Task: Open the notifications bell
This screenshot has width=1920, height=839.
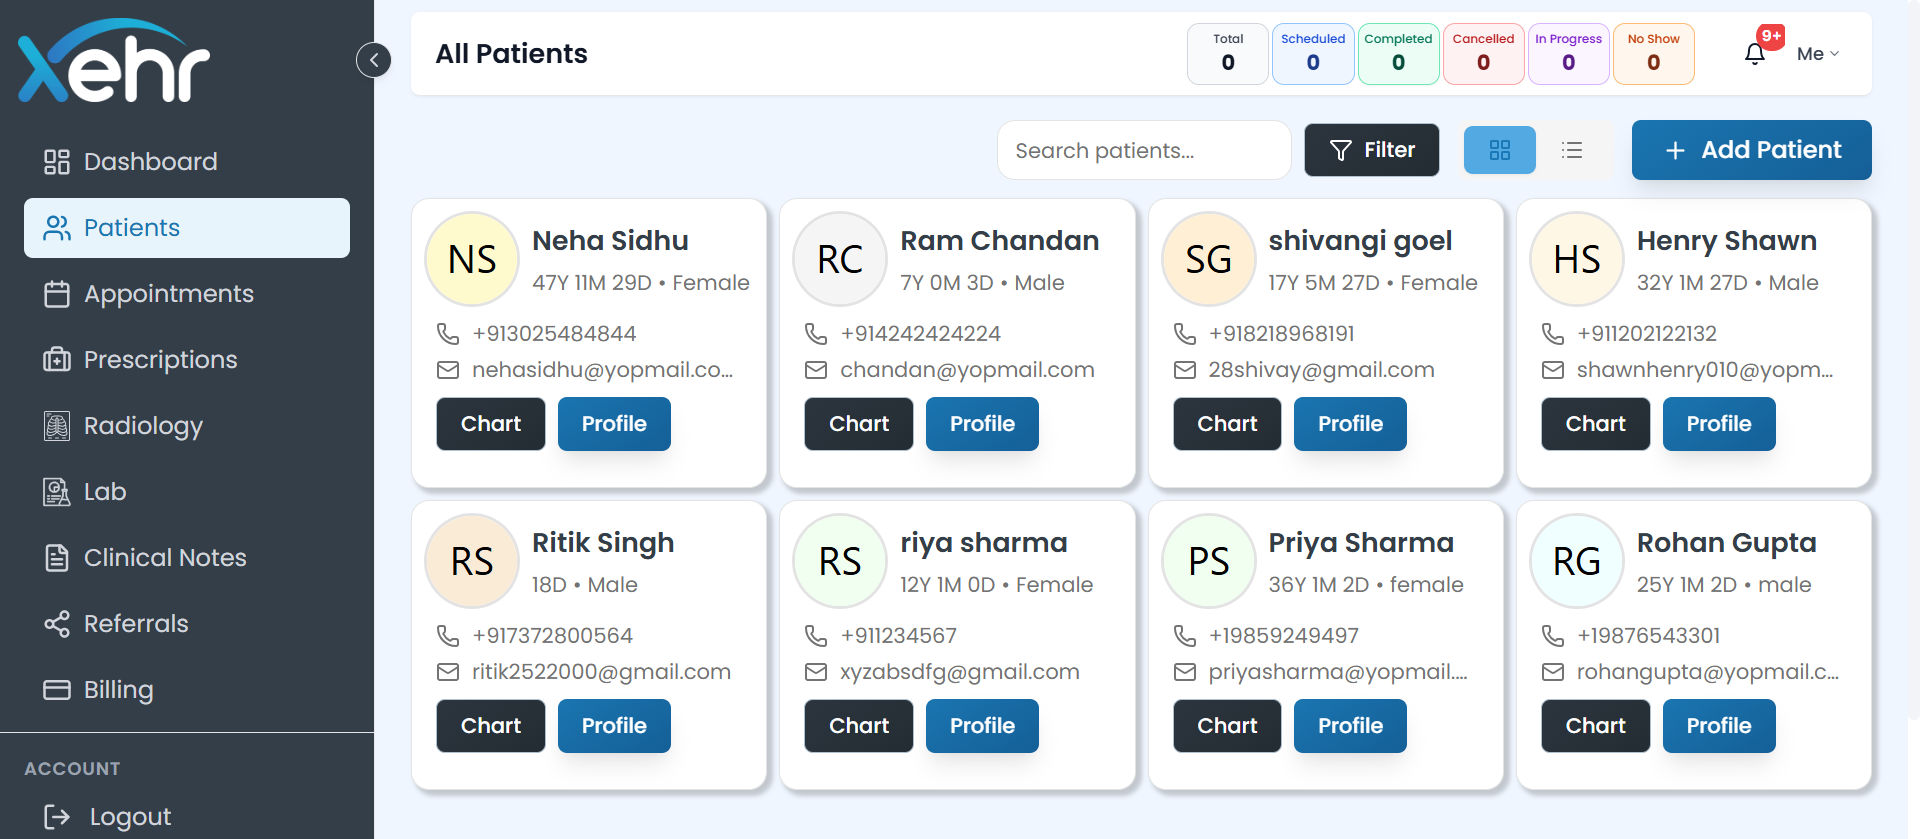Action: pyautogui.click(x=1754, y=54)
